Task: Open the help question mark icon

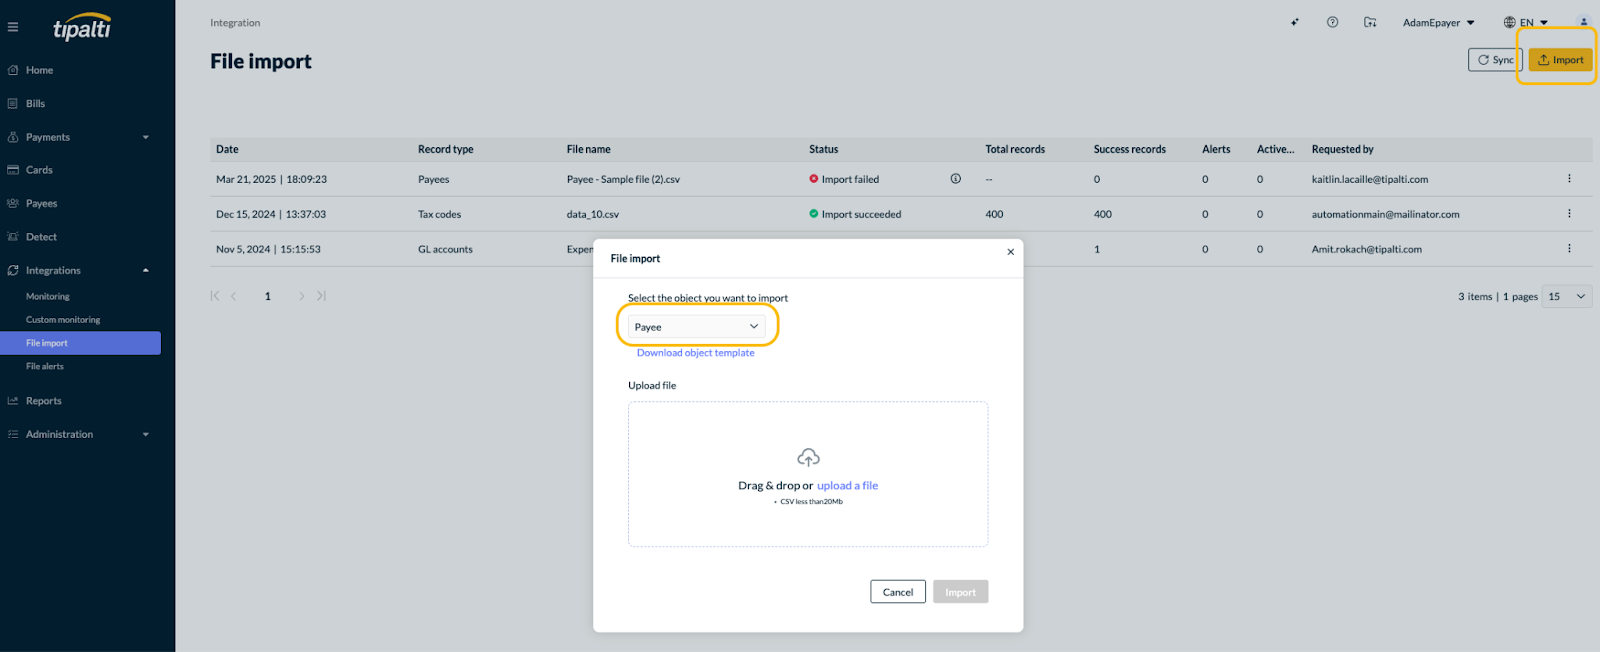Action: point(1332,22)
